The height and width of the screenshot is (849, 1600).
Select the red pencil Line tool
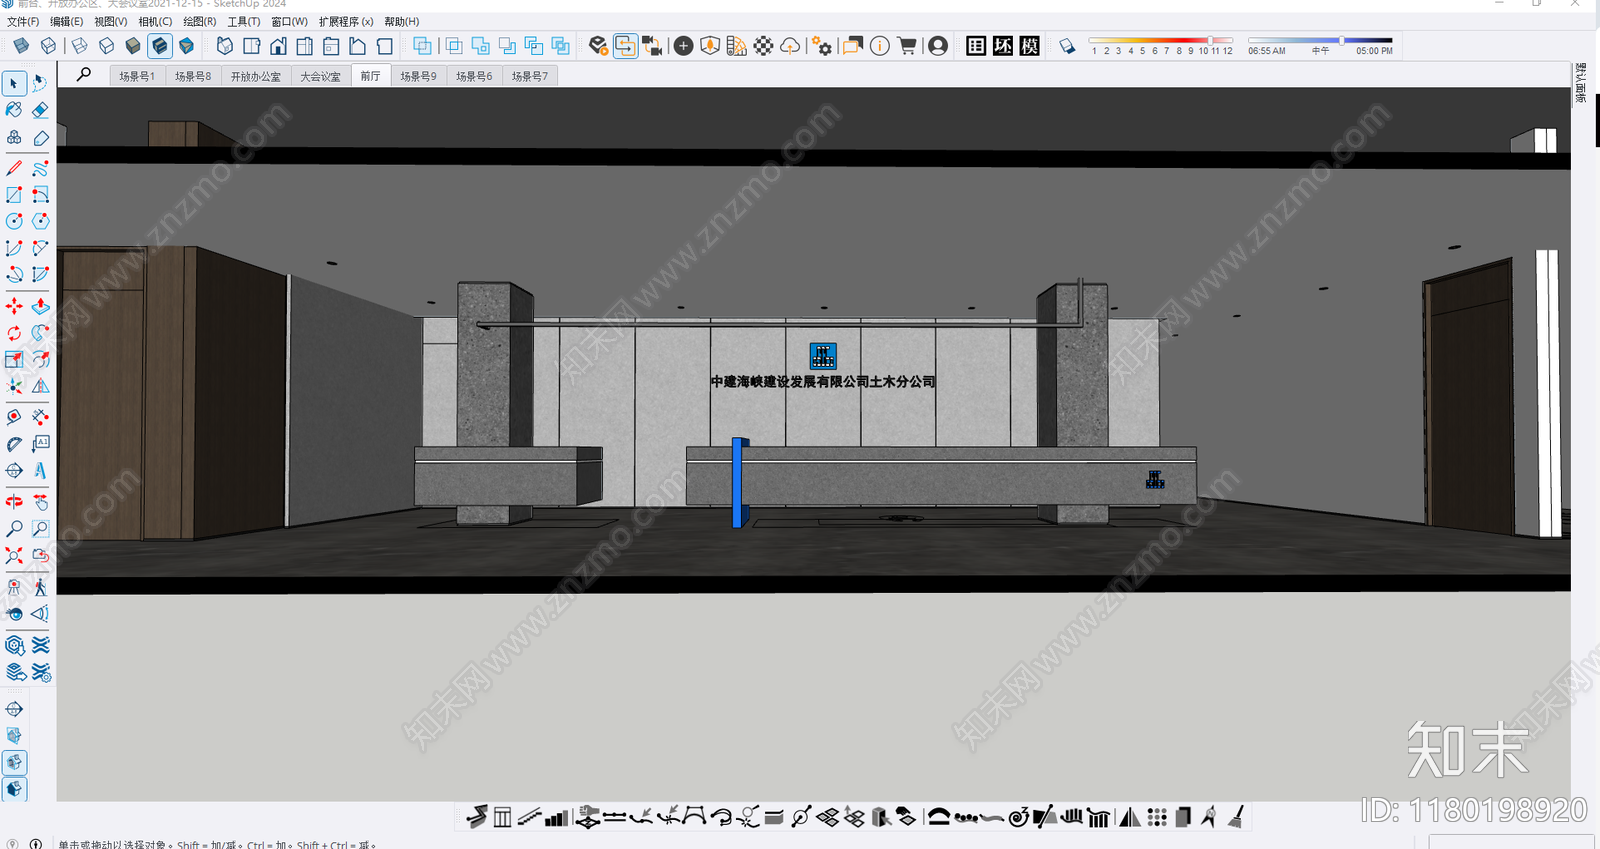pyautogui.click(x=14, y=168)
